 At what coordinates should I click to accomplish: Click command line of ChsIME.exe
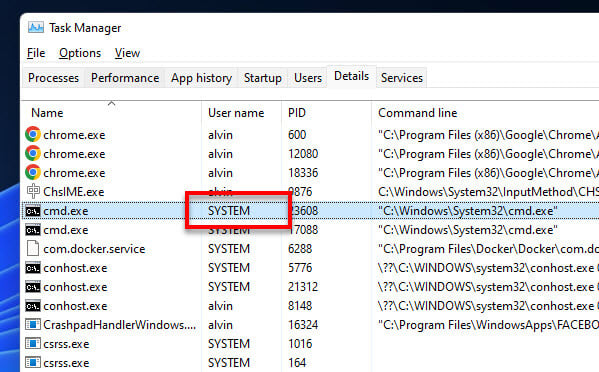point(488,192)
